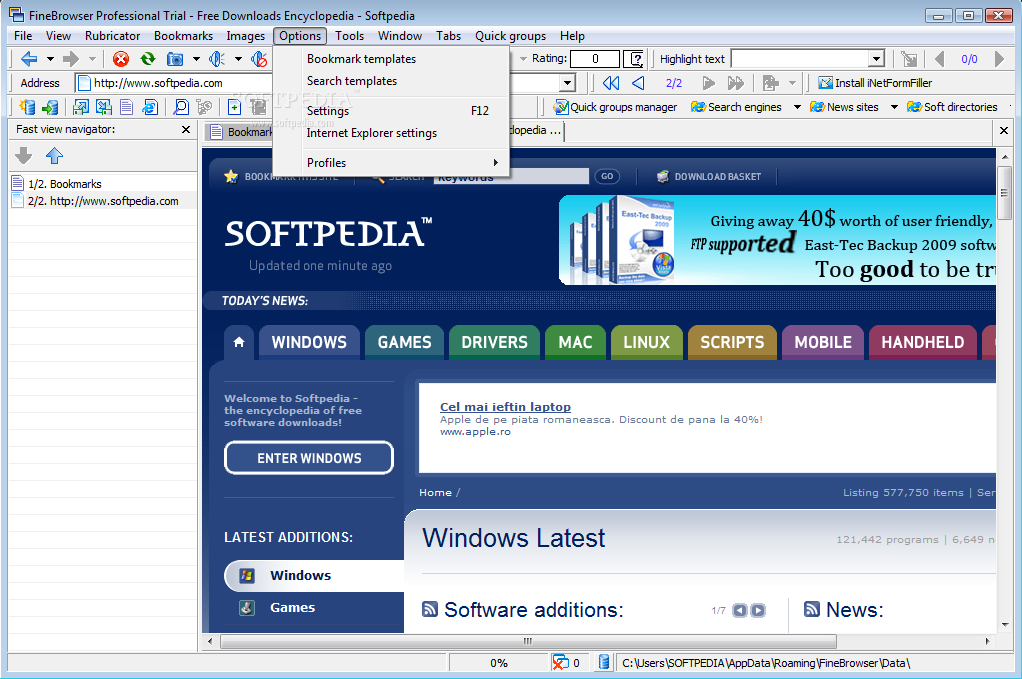This screenshot has width=1022, height=679.
Task: Open the speaker sound dropdown arrow
Action: click(x=238, y=59)
